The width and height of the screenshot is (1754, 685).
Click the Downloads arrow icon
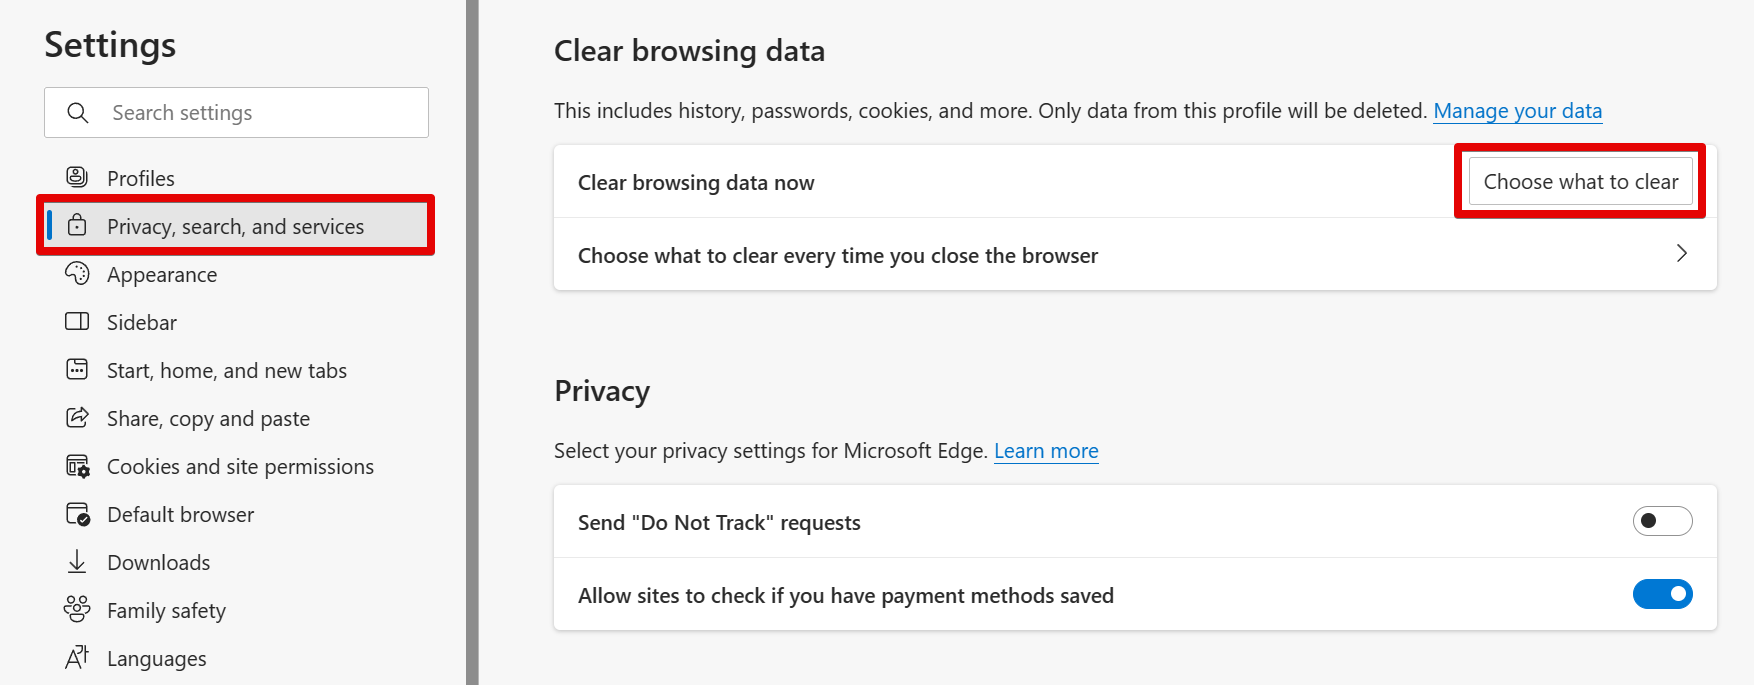(77, 562)
